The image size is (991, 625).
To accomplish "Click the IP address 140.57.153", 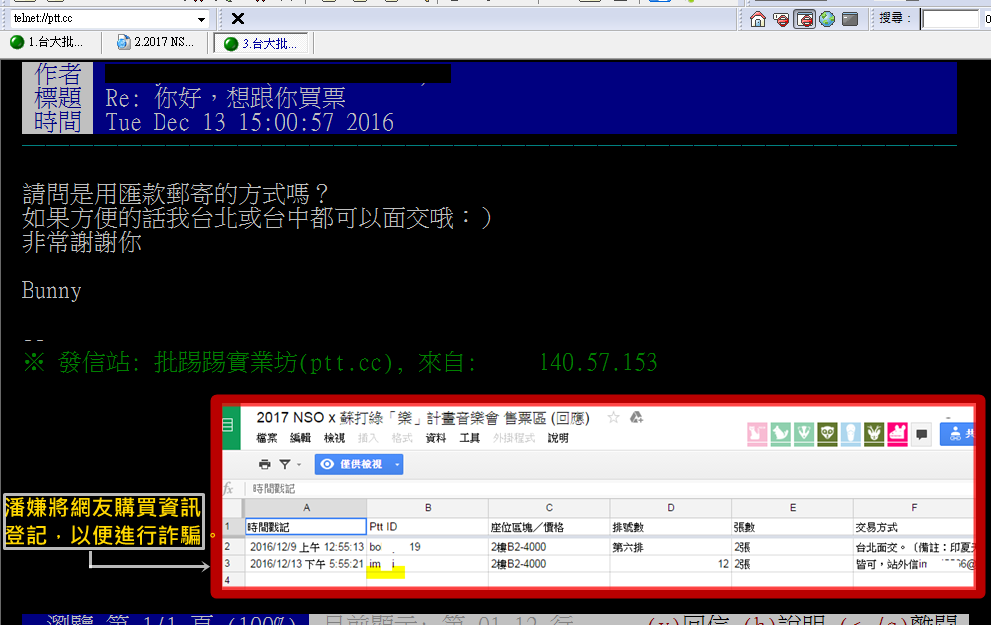I will pos(598,363).
